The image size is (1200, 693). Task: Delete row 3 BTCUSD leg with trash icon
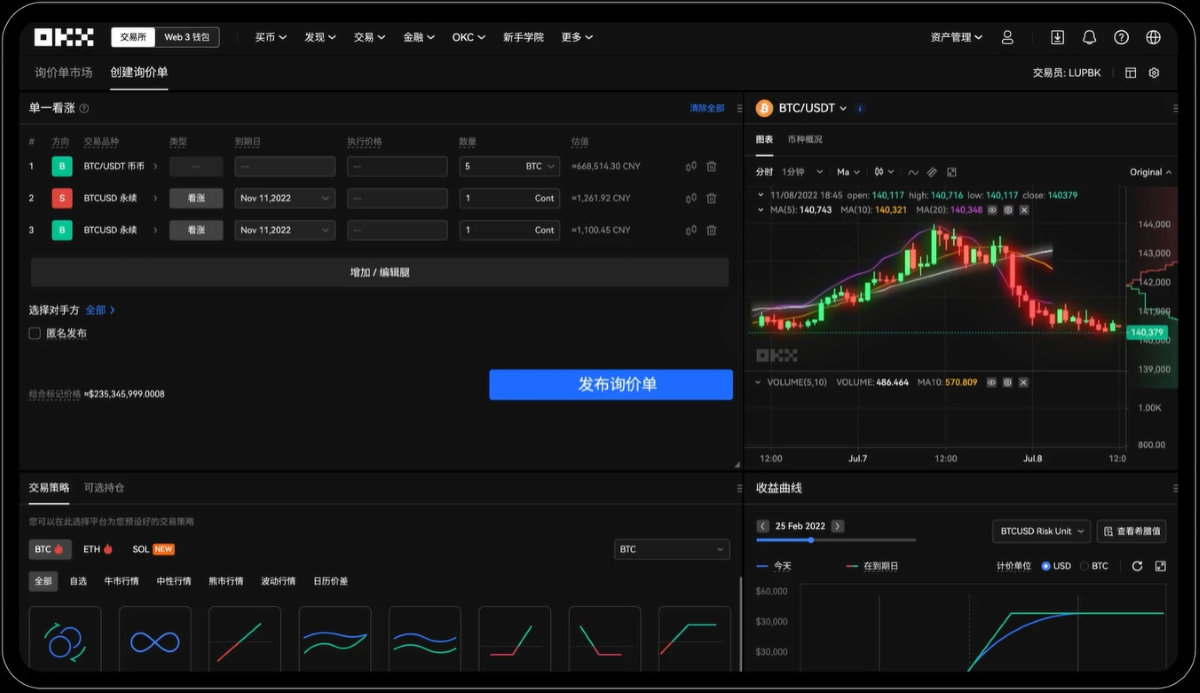tap(711, 230)
